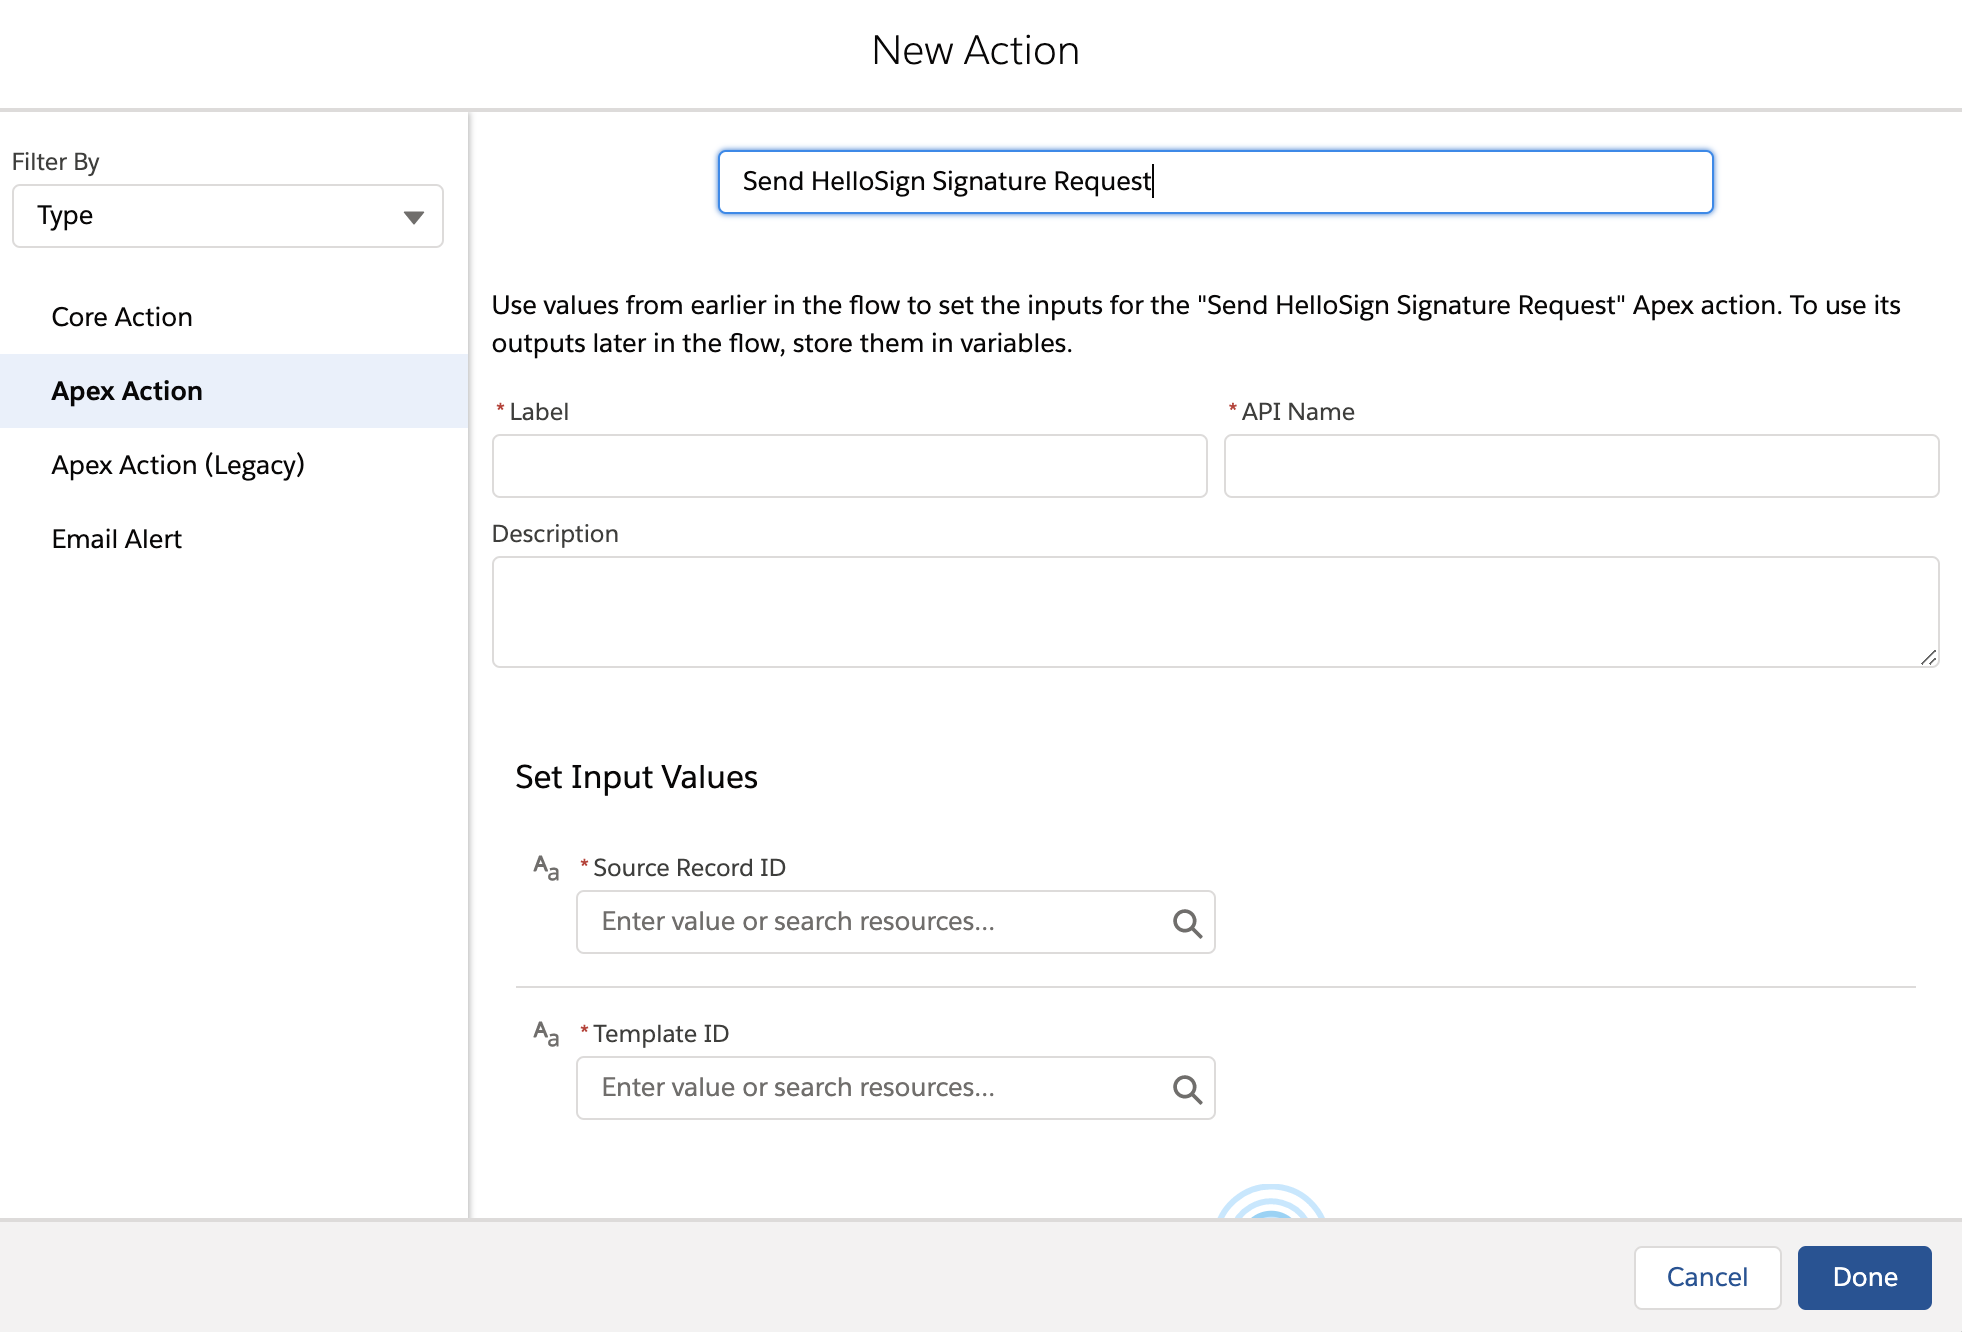The width and height of the screenshot is (1962, 1332).
Task: Click the spinner icon below Template ID
Action: [1271, 1203]
